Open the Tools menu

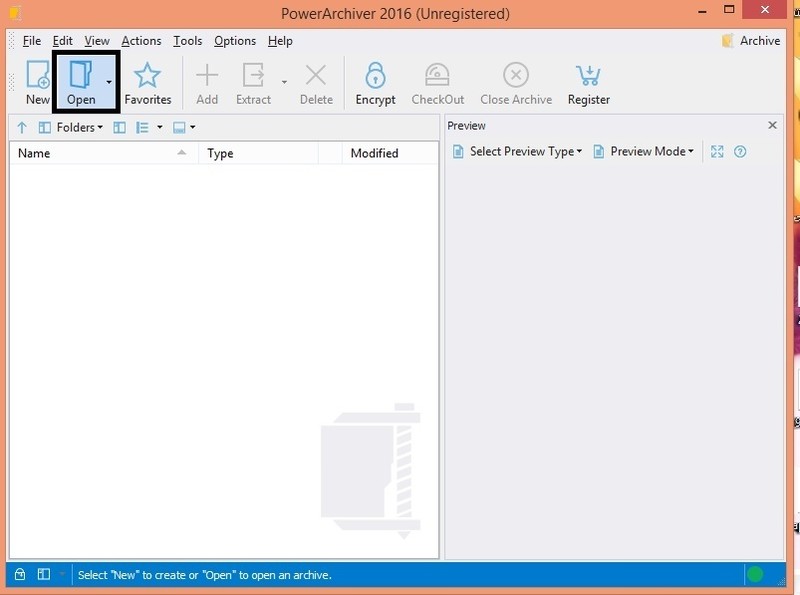[x=188, y=41]
